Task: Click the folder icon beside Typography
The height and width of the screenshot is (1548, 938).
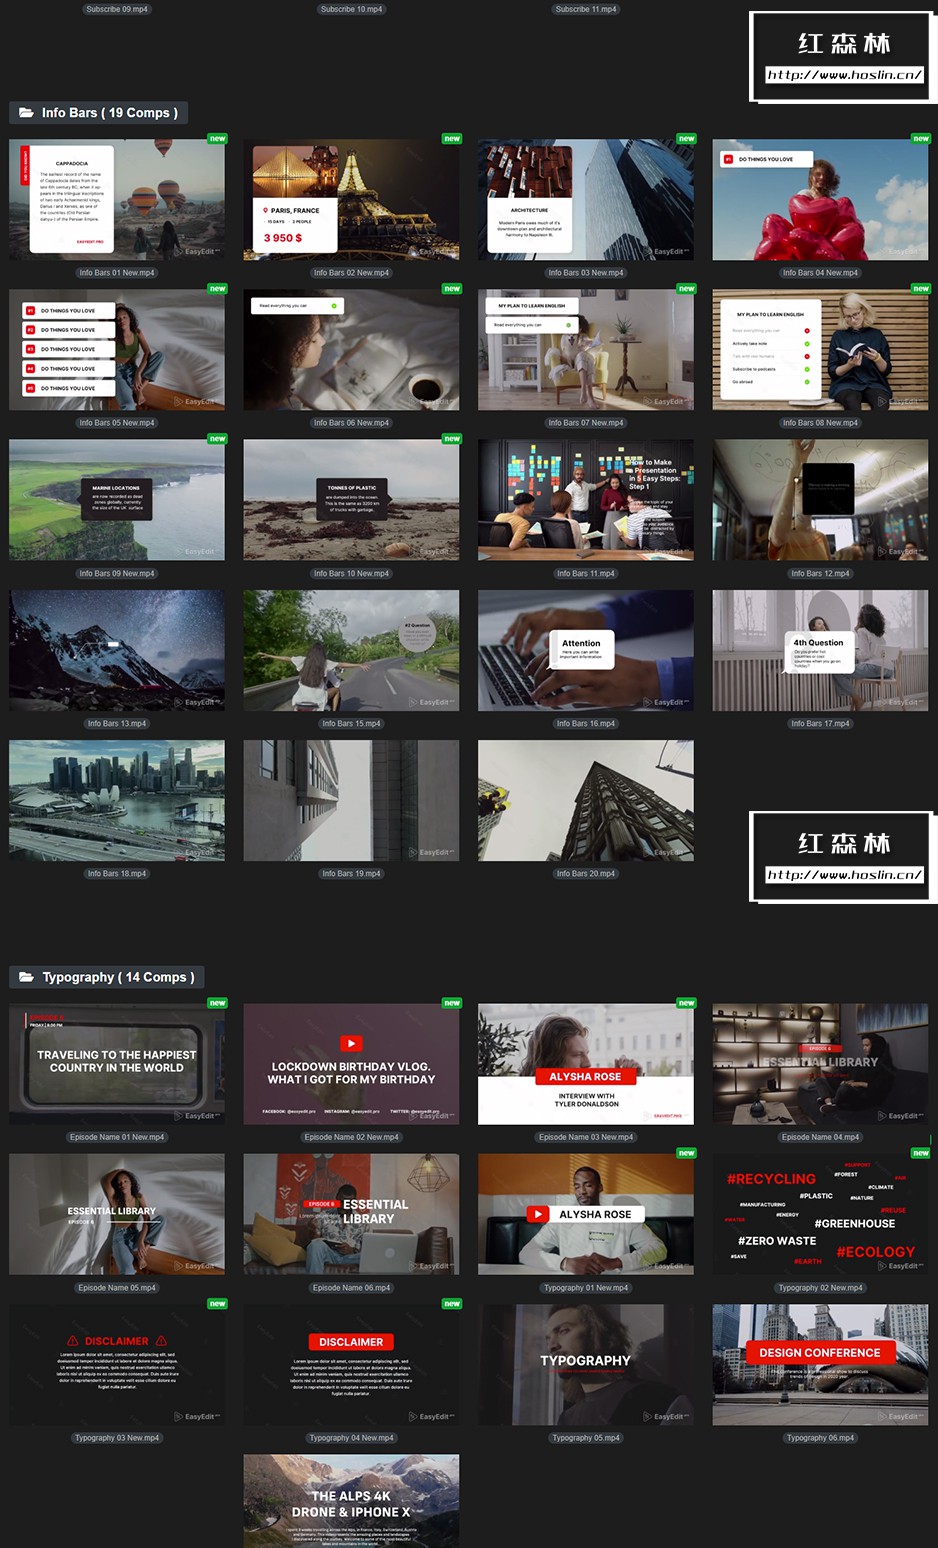Action: coord(26,977)
